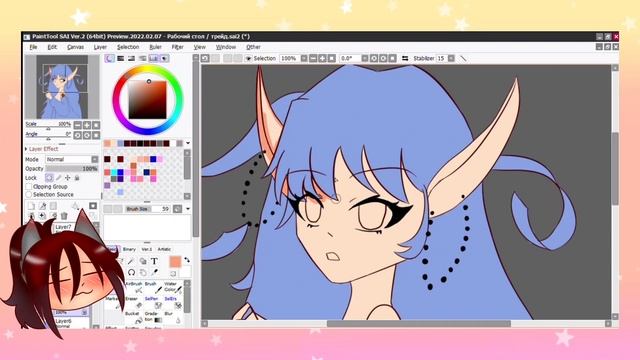Viewport: 640px width, 360px height.
Task: Click the canvas horizontal scrollbar
Action: 419,324
